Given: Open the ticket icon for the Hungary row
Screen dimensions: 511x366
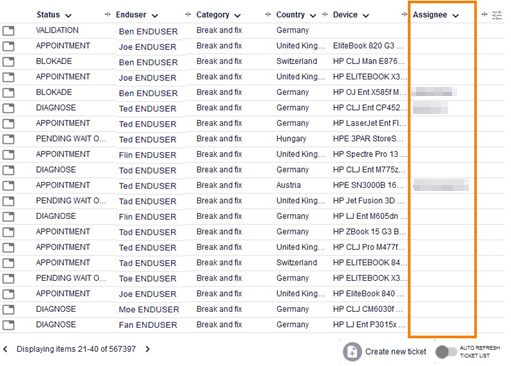Looking at the screenshot, I should point(8,139).
